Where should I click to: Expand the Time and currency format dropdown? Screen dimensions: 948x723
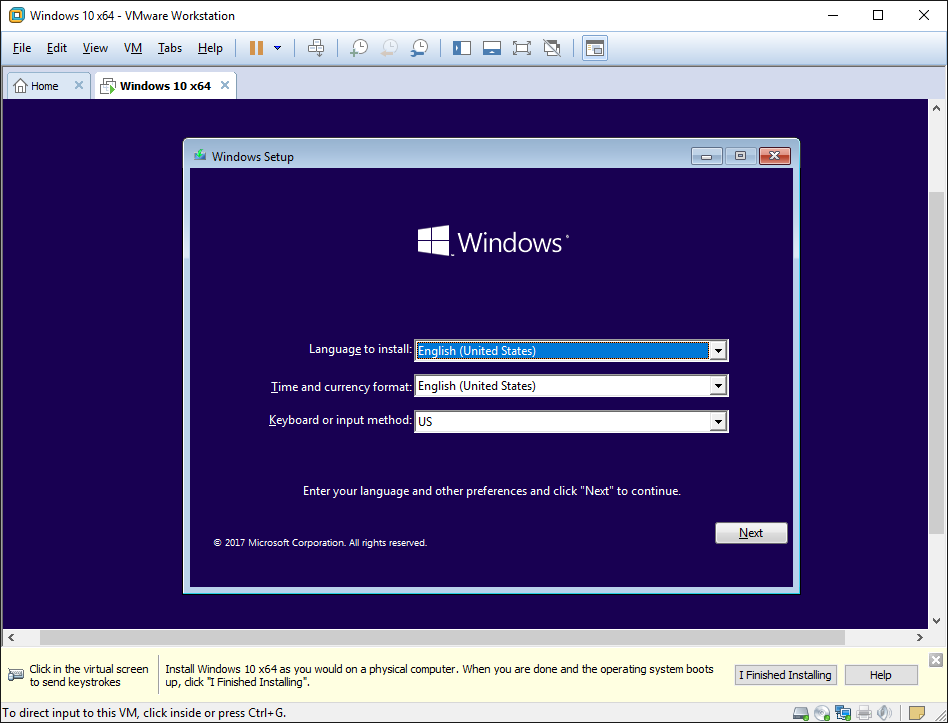tap(717, 386)
